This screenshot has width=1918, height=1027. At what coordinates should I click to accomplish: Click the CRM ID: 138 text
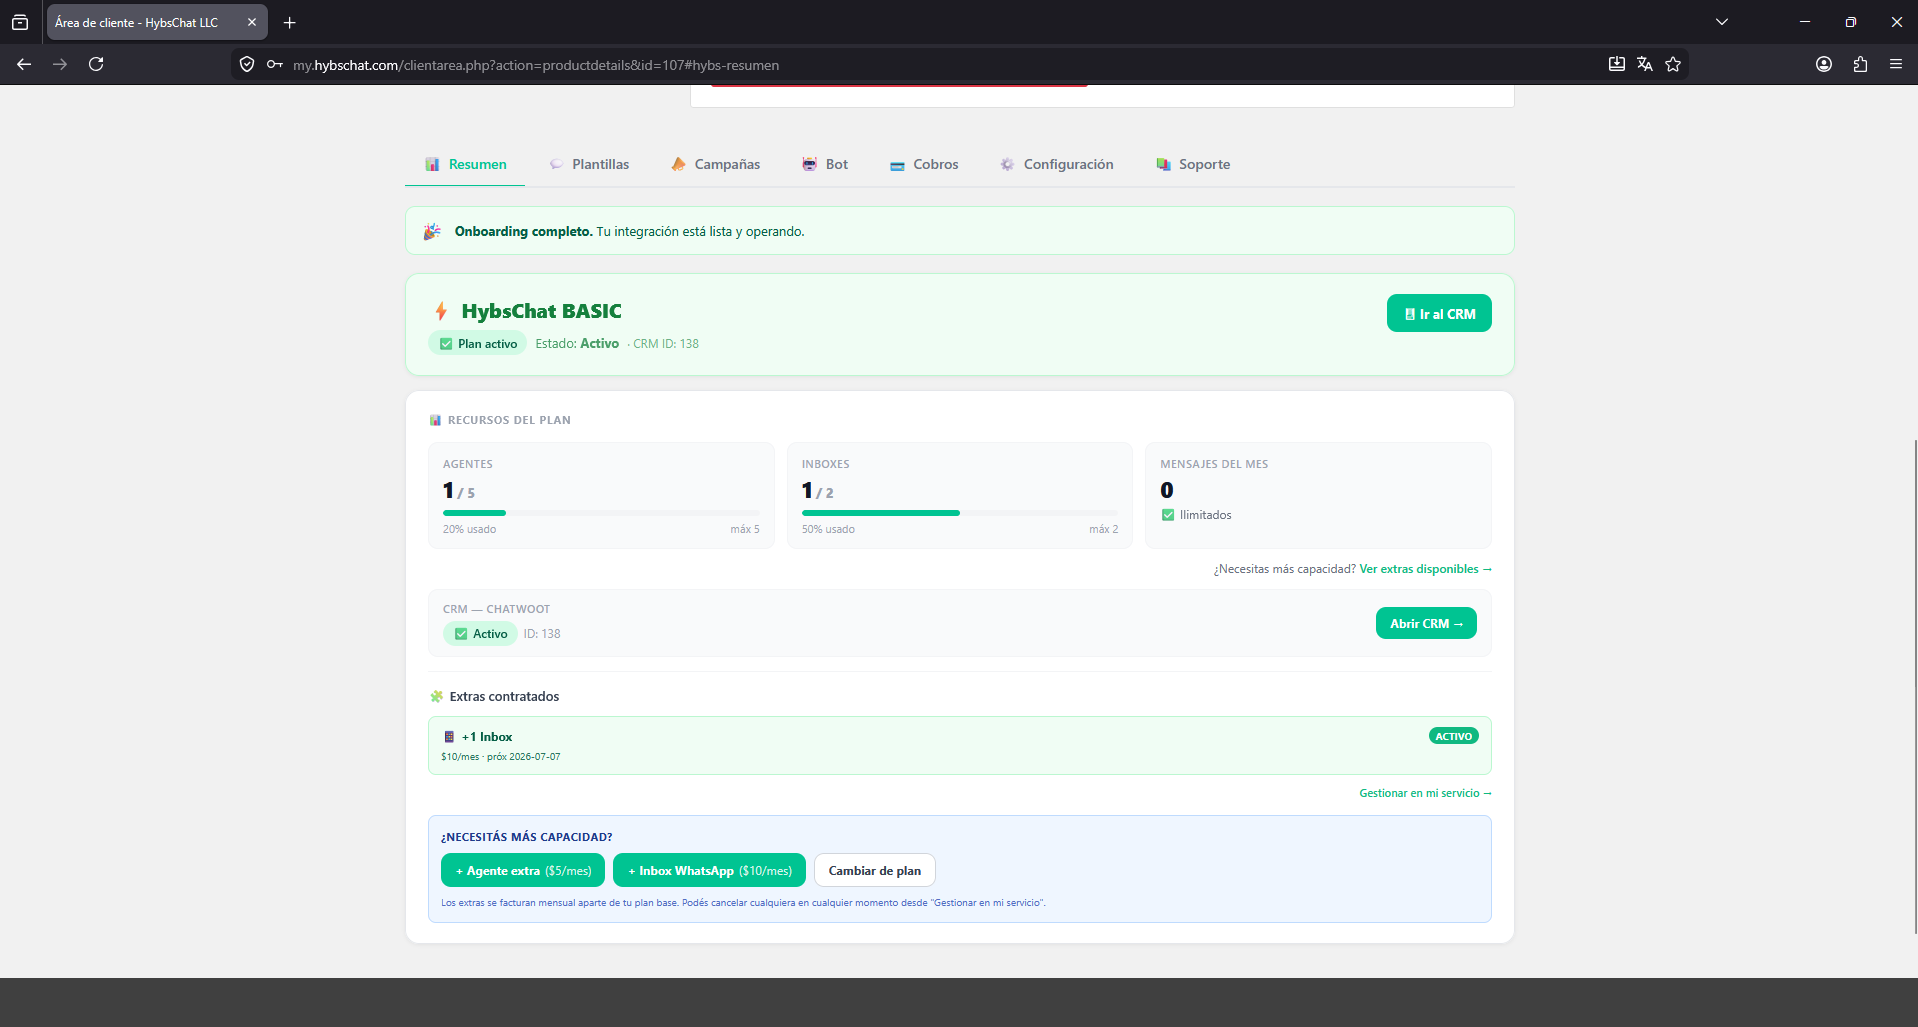pos(666,344)
